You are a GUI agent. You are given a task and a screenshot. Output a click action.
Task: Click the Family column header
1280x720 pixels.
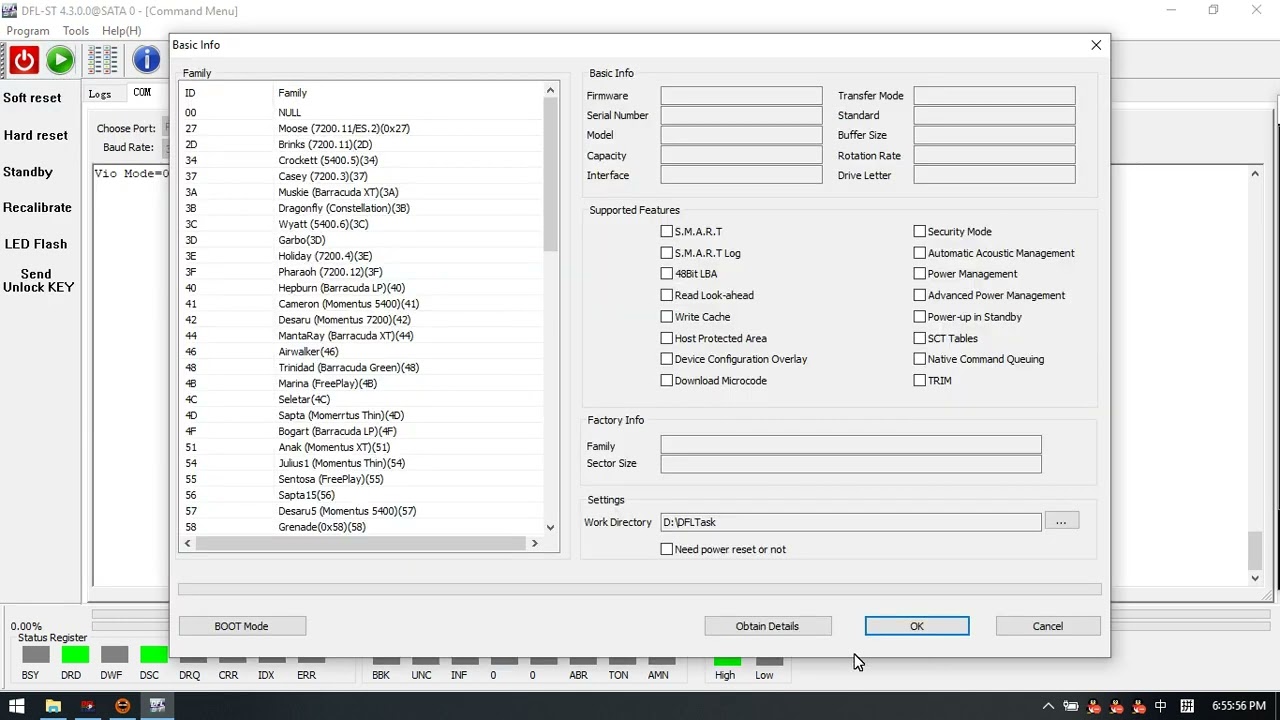tap(408, 93)
